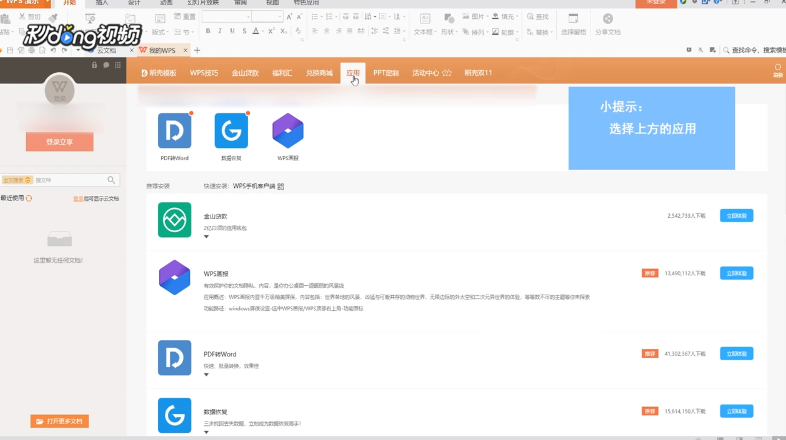Open the 活动中心 tab
Viewport: 786px width, 440px height.
point(432,73)
